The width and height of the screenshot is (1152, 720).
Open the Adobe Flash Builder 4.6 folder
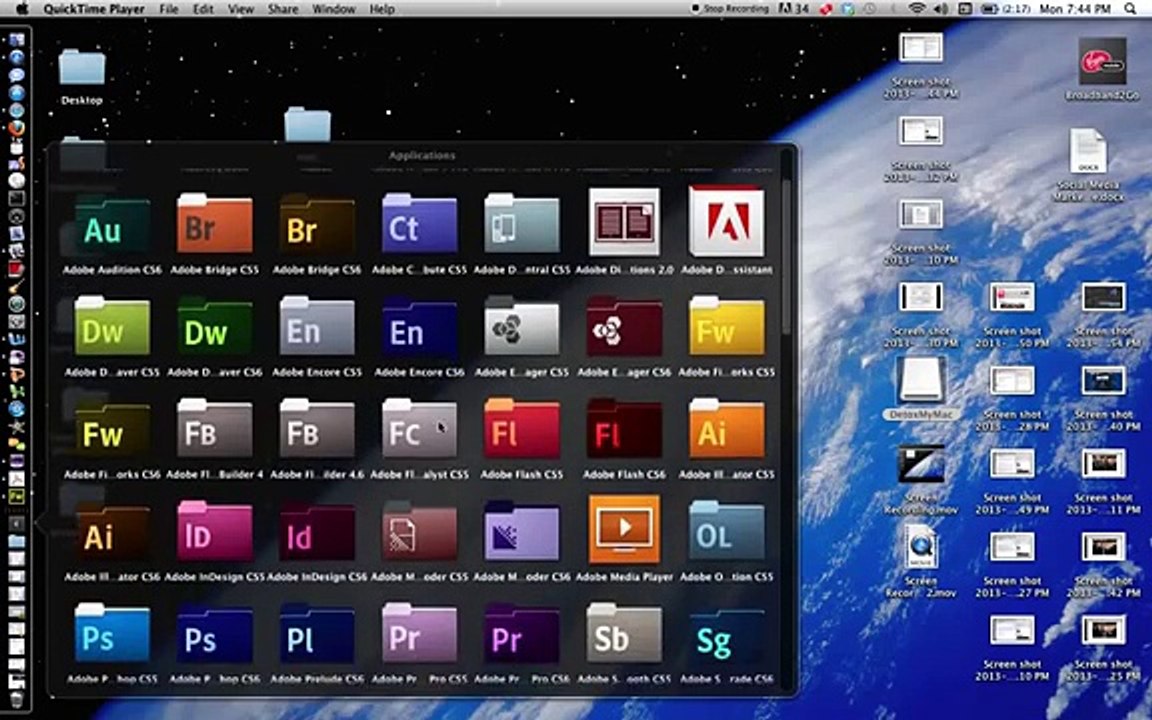[x=317, y=429]
